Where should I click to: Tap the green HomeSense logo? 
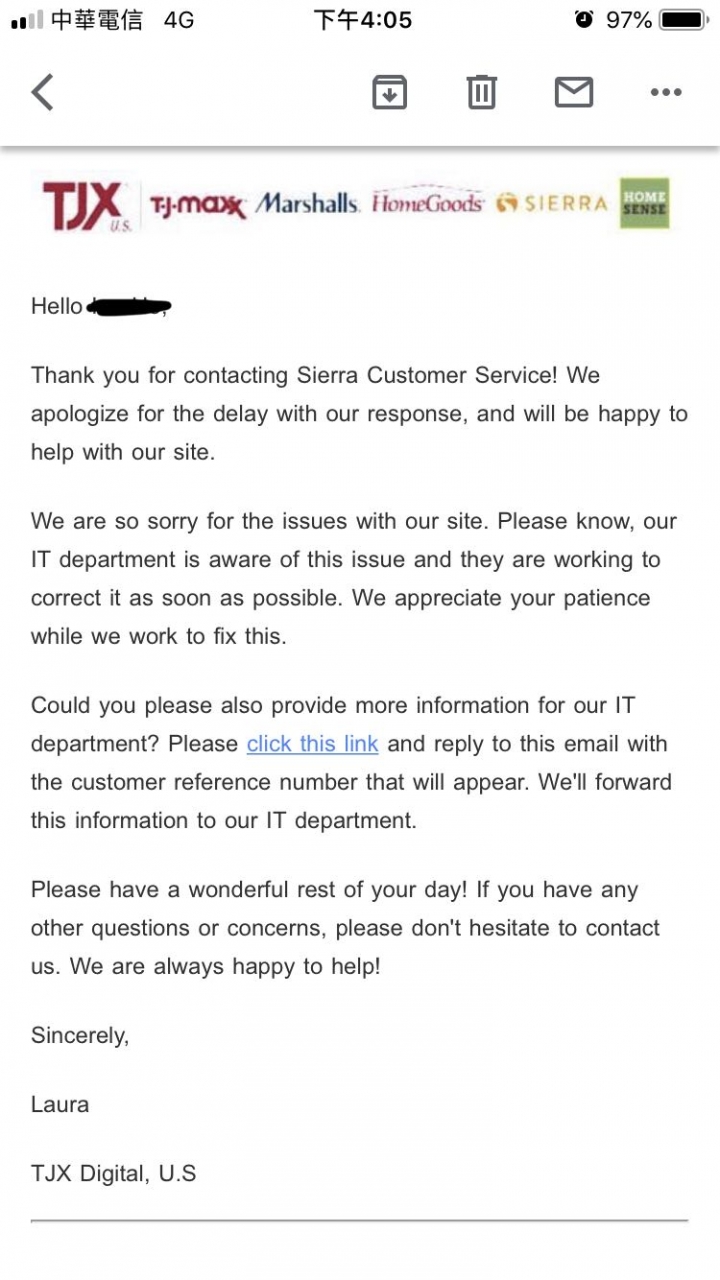(x=644, y=203)
